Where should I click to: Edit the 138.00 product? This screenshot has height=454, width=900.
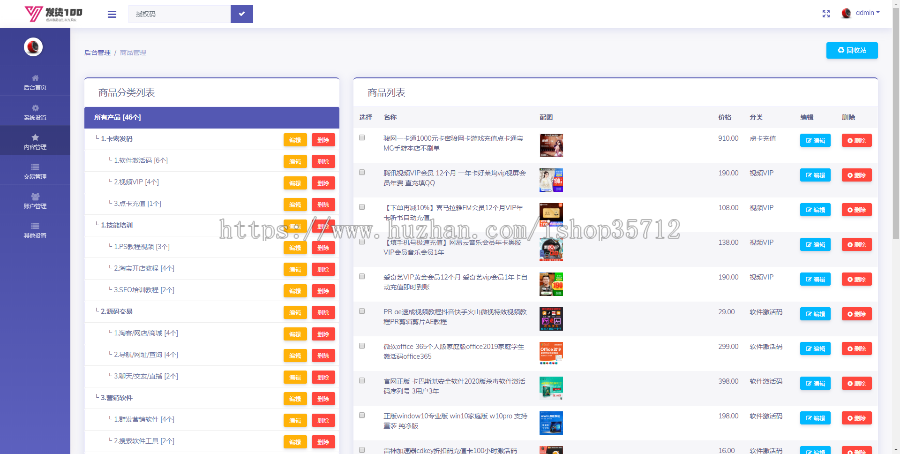point(815,245)
